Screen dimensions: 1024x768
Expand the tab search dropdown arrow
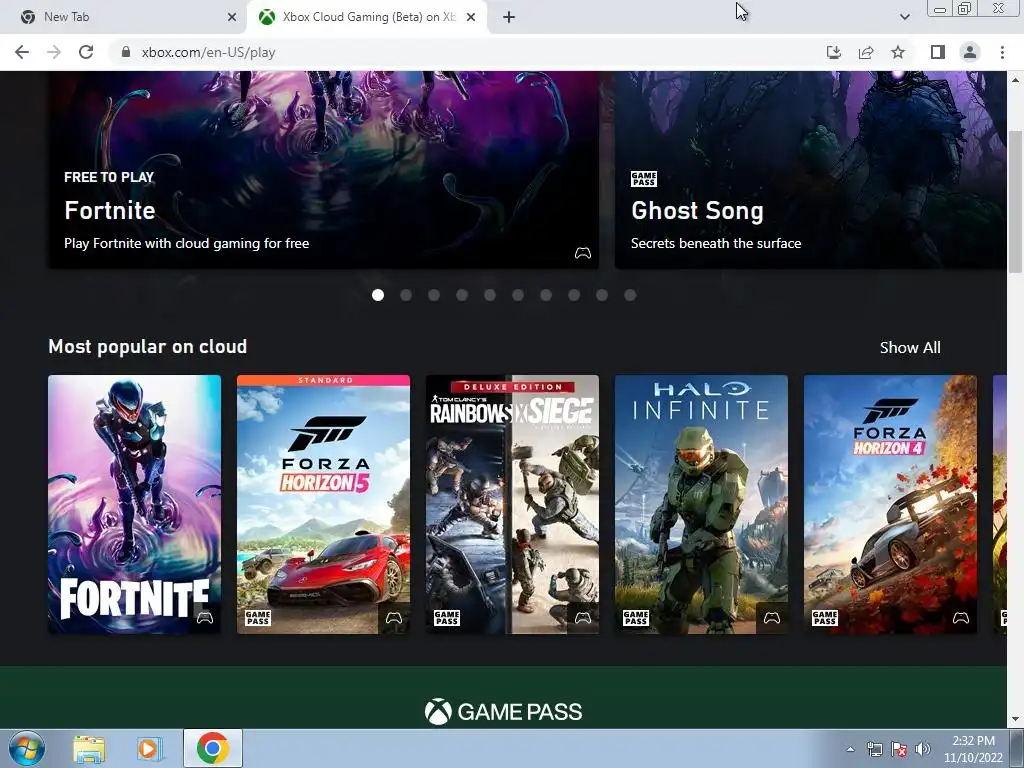tap(904, 17)
